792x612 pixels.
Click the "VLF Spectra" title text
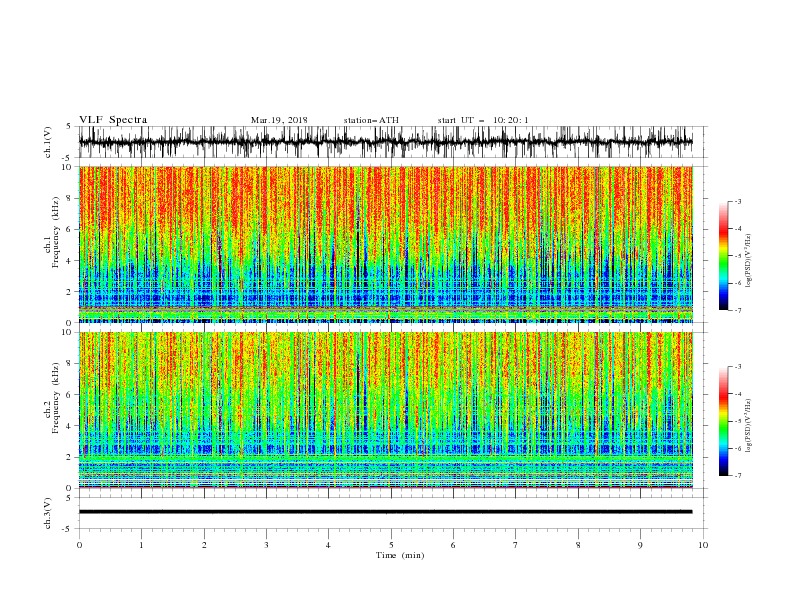tap(113, 120)
